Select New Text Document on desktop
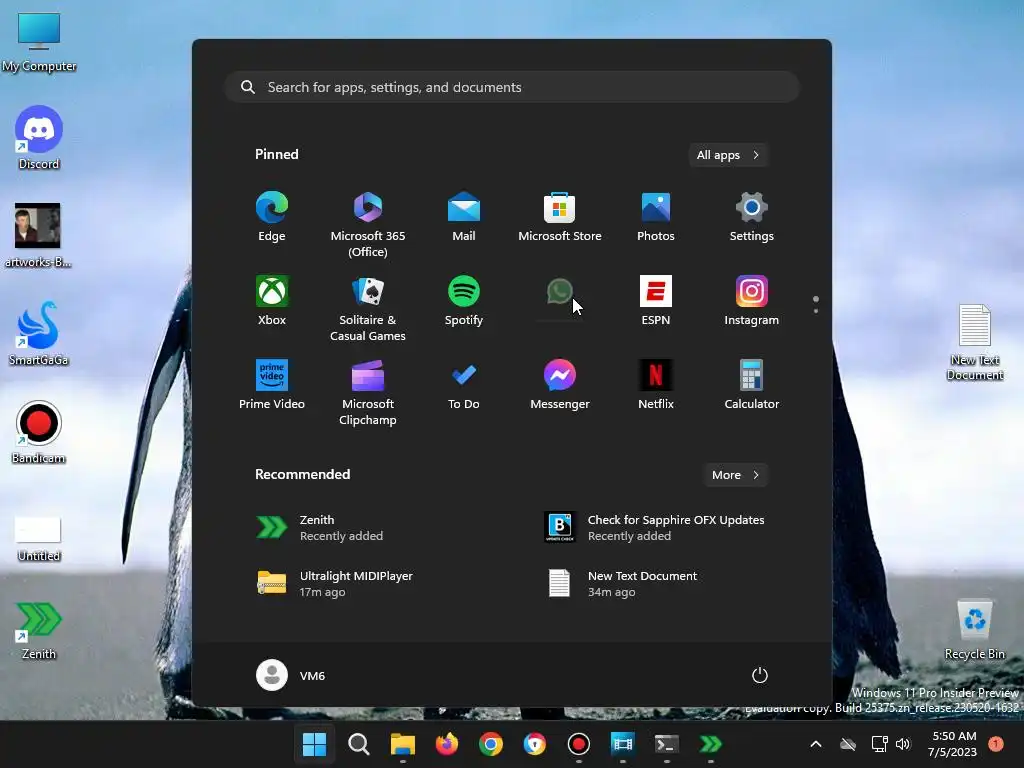1024x768 pixels. (975, 342)
